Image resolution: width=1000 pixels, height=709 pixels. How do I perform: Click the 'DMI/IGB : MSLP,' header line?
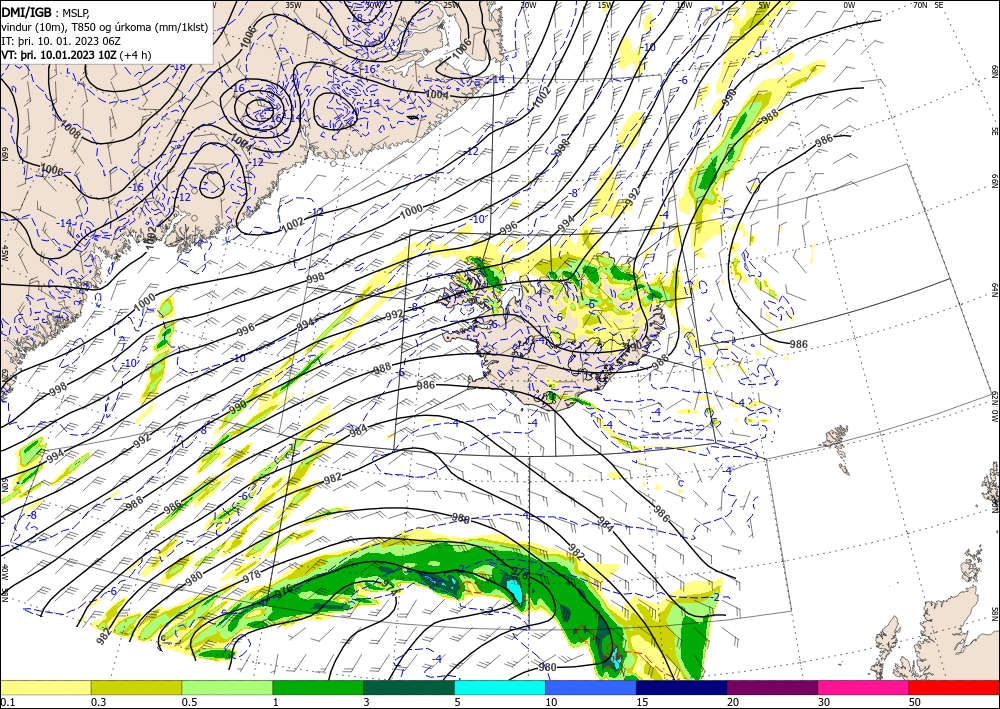pos(46,11)
